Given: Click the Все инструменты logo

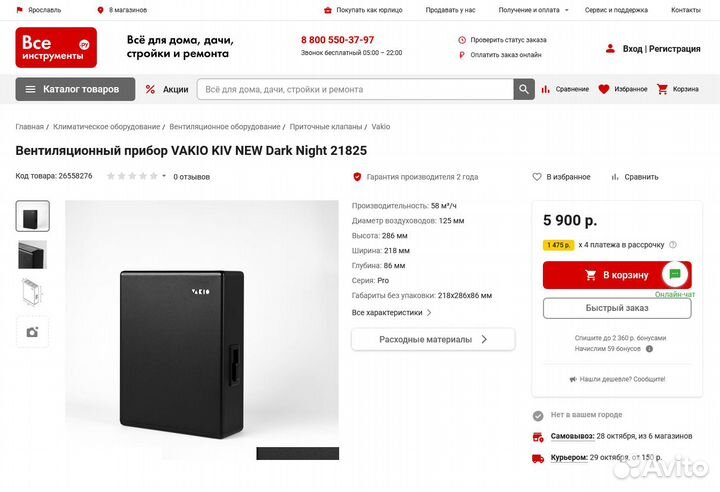Looking at the screenshot, I should (56, 47).
